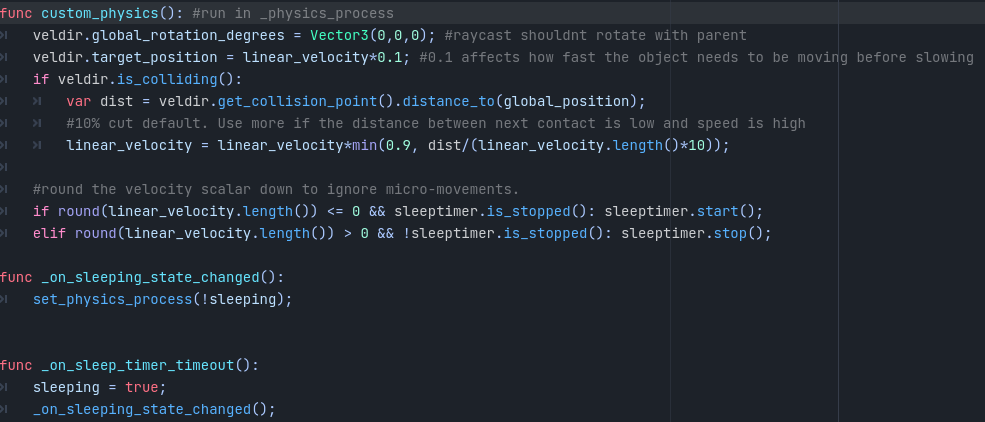Click the is_colliding method call
The width and height of the screenshot is (985, 422).
click(x=167, y=79)
